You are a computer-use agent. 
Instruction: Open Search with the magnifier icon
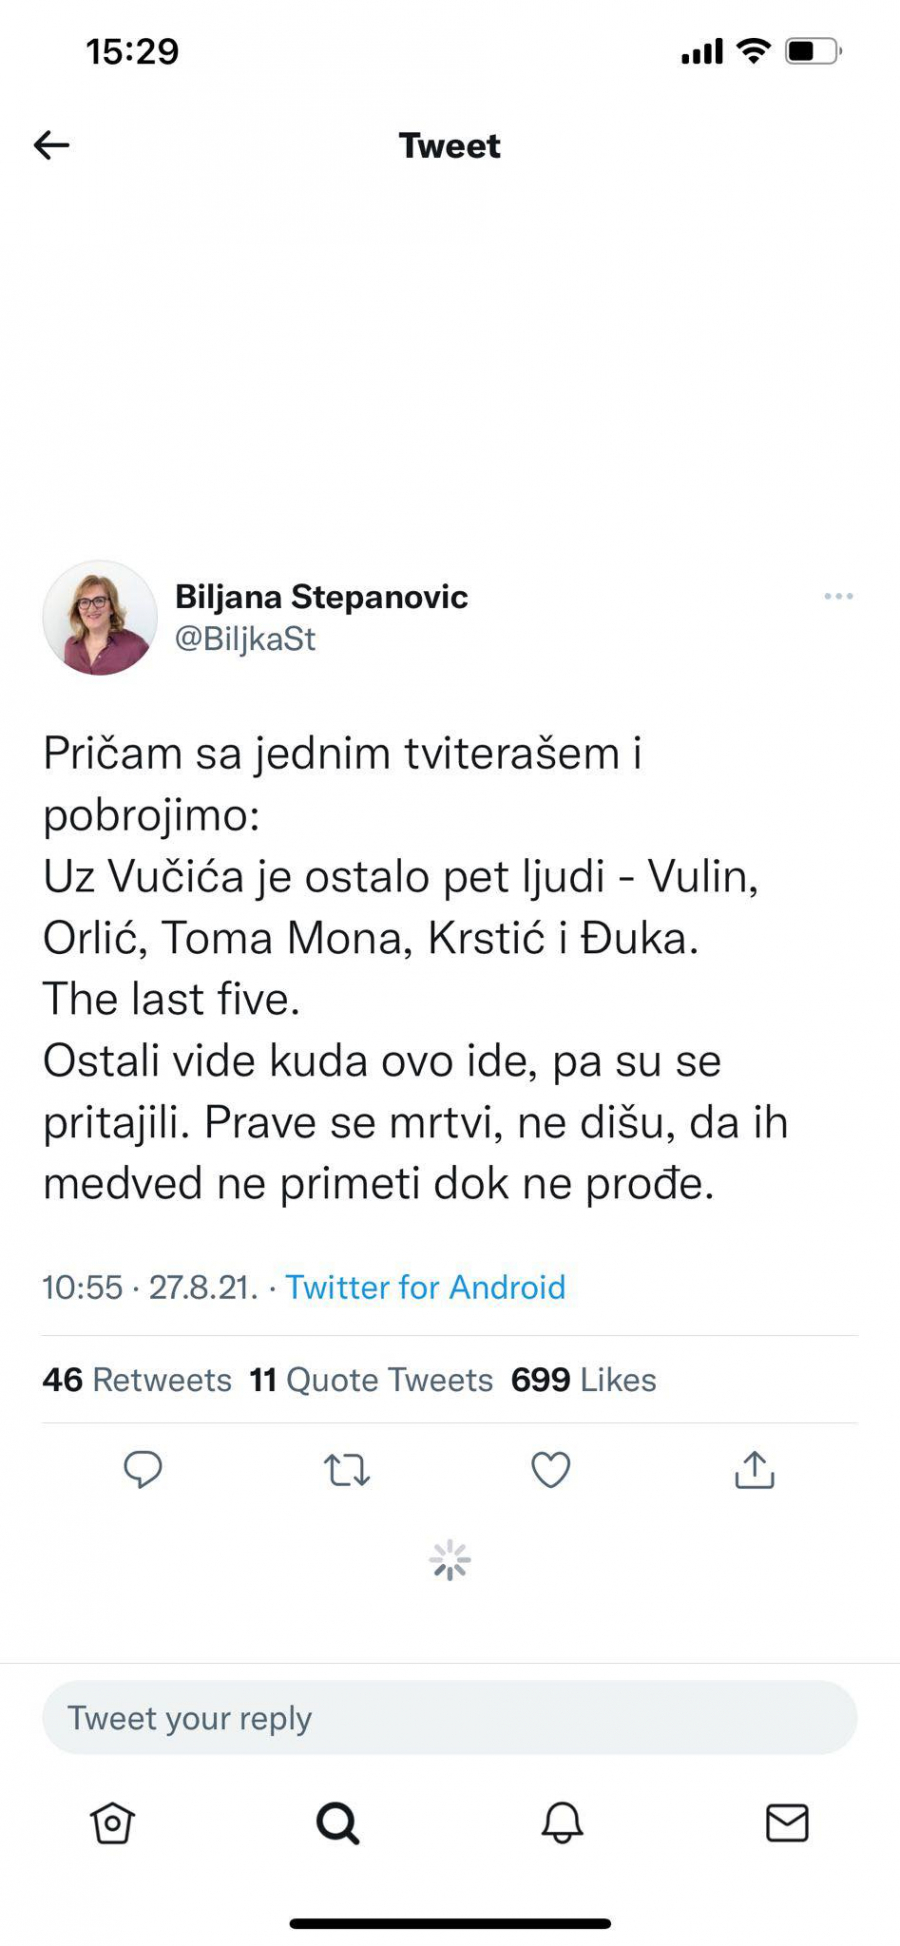tap(338, 1823)
